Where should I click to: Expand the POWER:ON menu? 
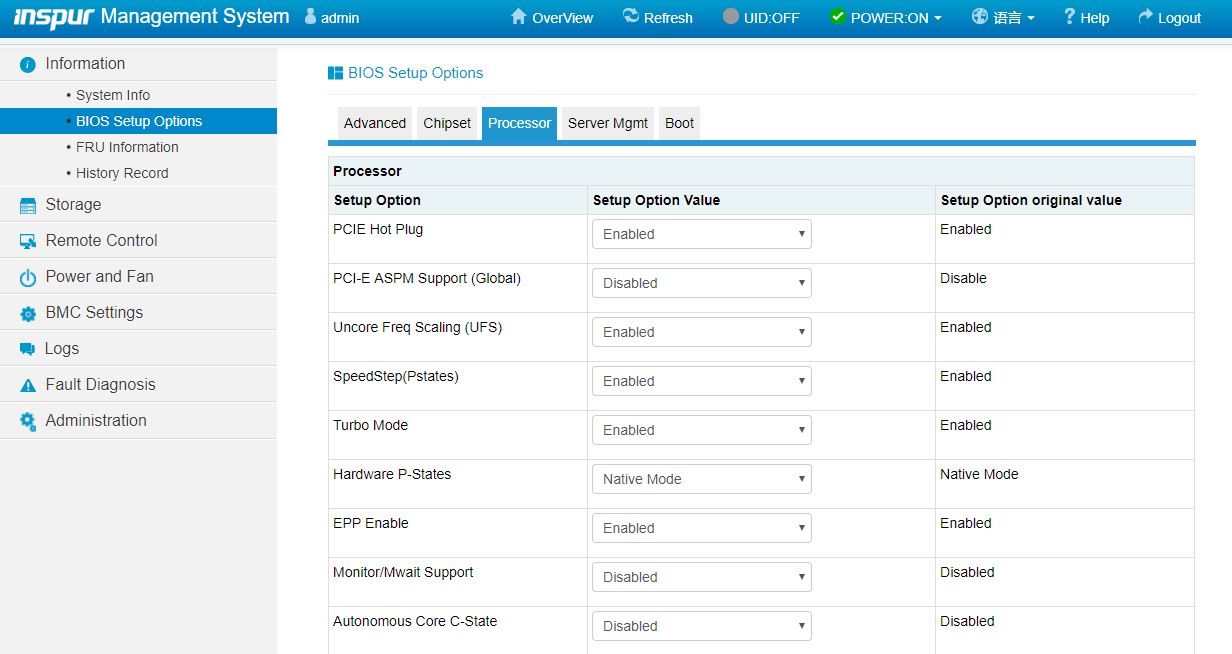886,18
